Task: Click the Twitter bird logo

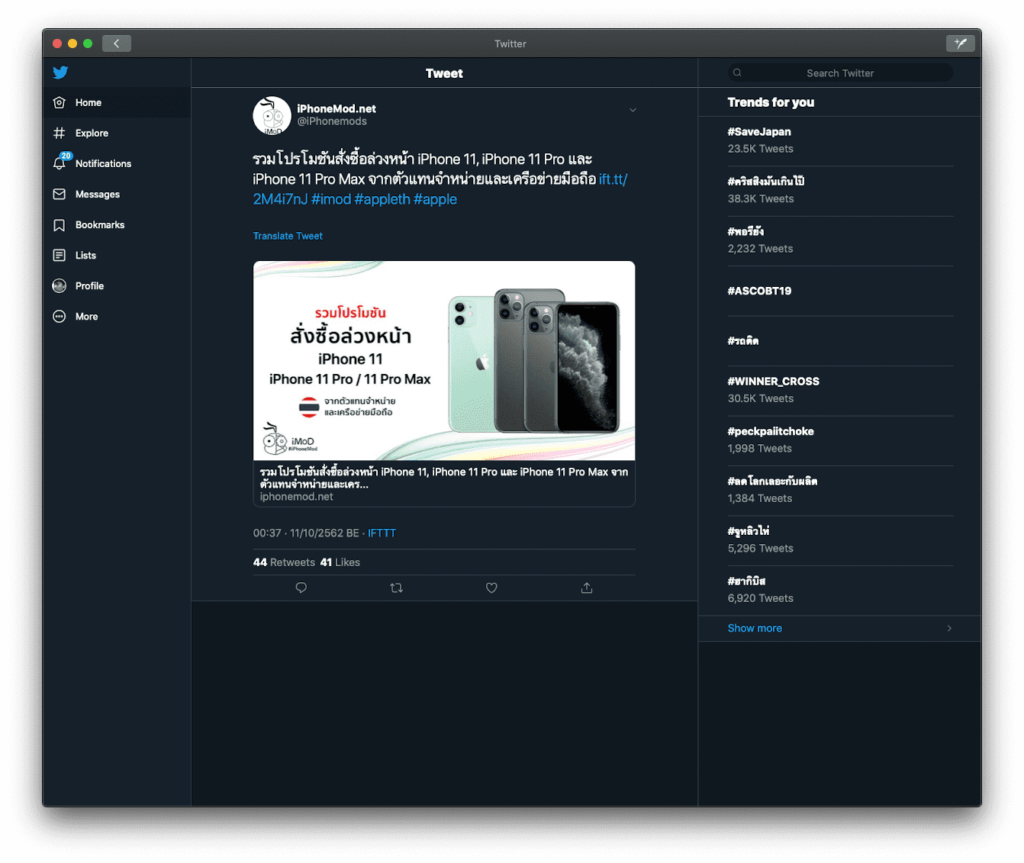Action: (x=60, y=72)
